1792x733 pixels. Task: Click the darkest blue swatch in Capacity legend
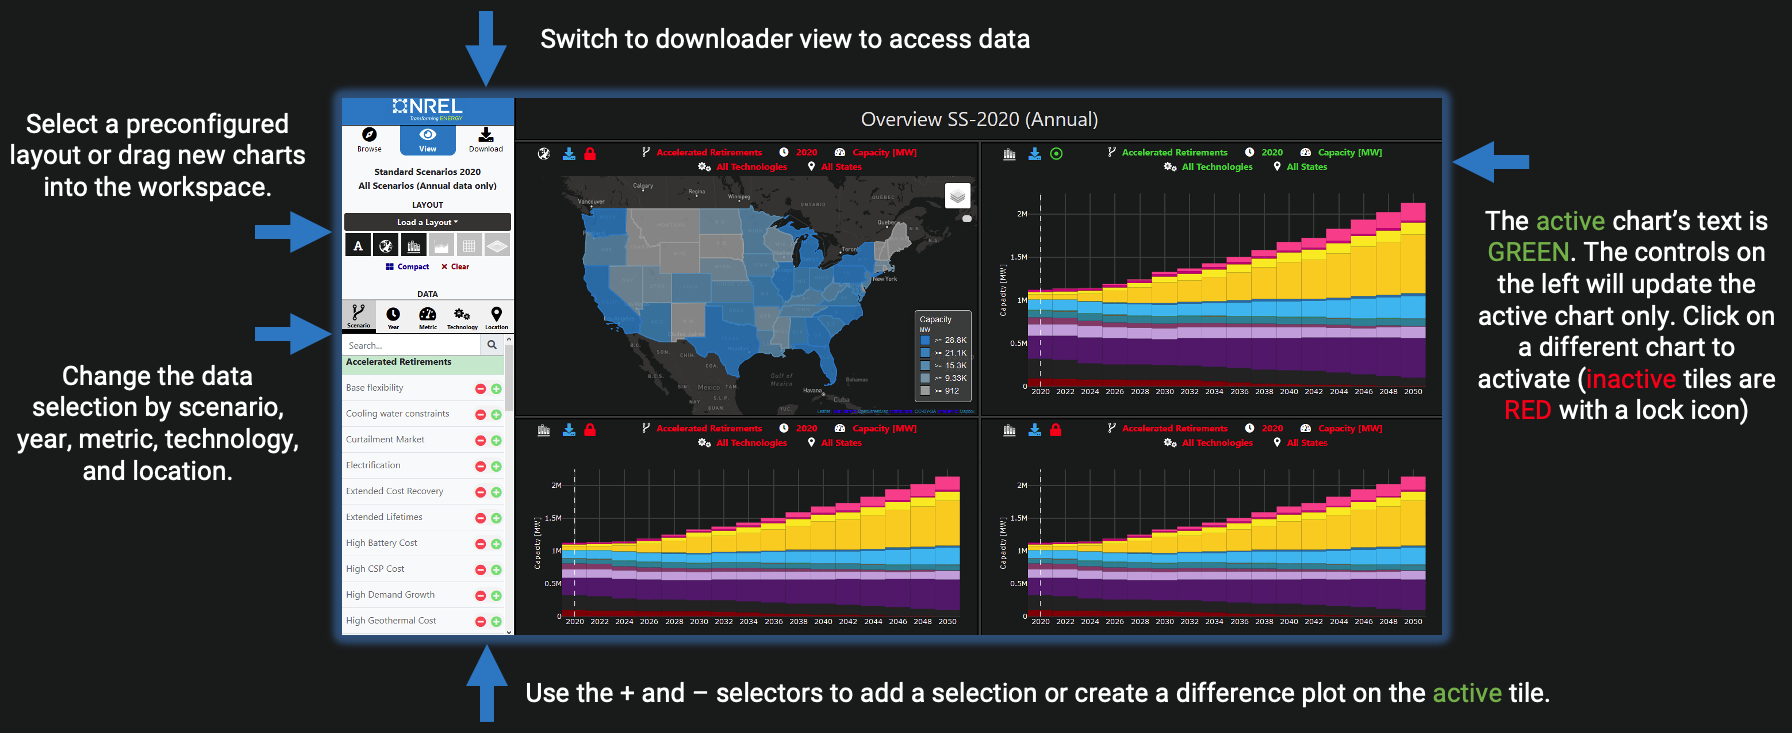tap(925, 340)
